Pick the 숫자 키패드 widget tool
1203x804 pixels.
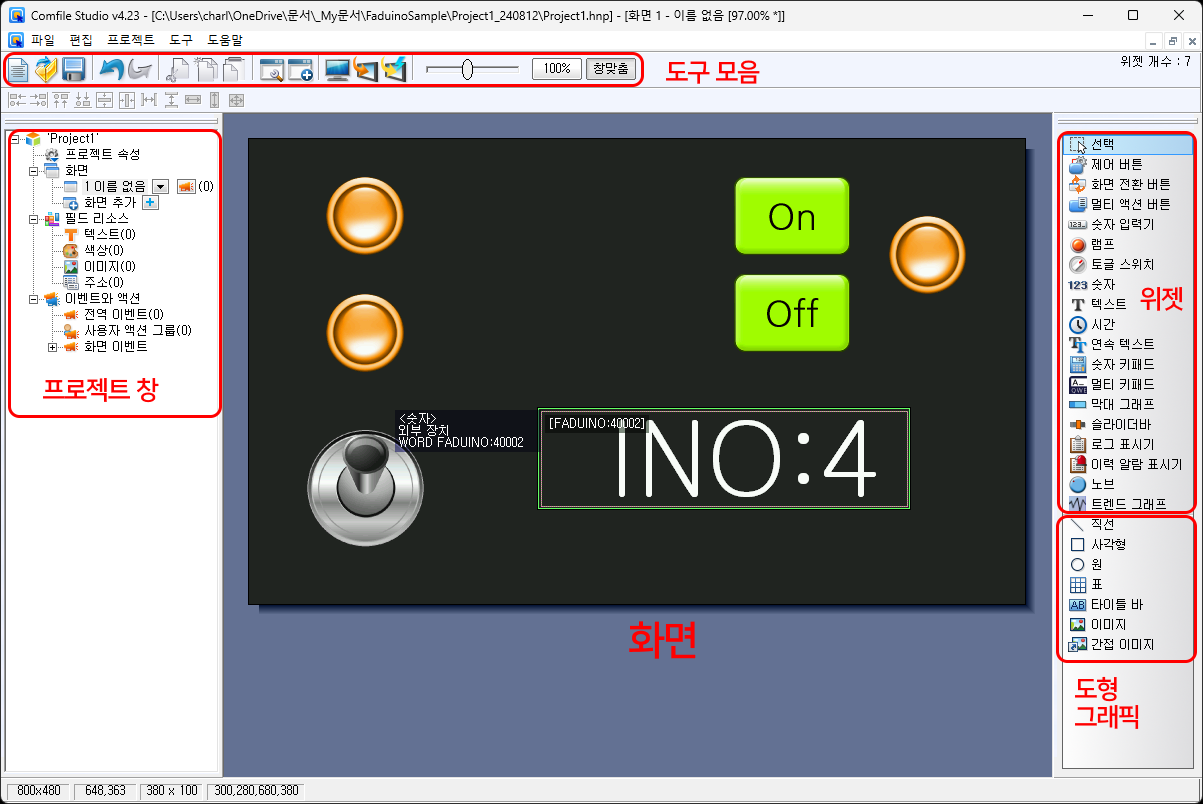click(1122, 364)
